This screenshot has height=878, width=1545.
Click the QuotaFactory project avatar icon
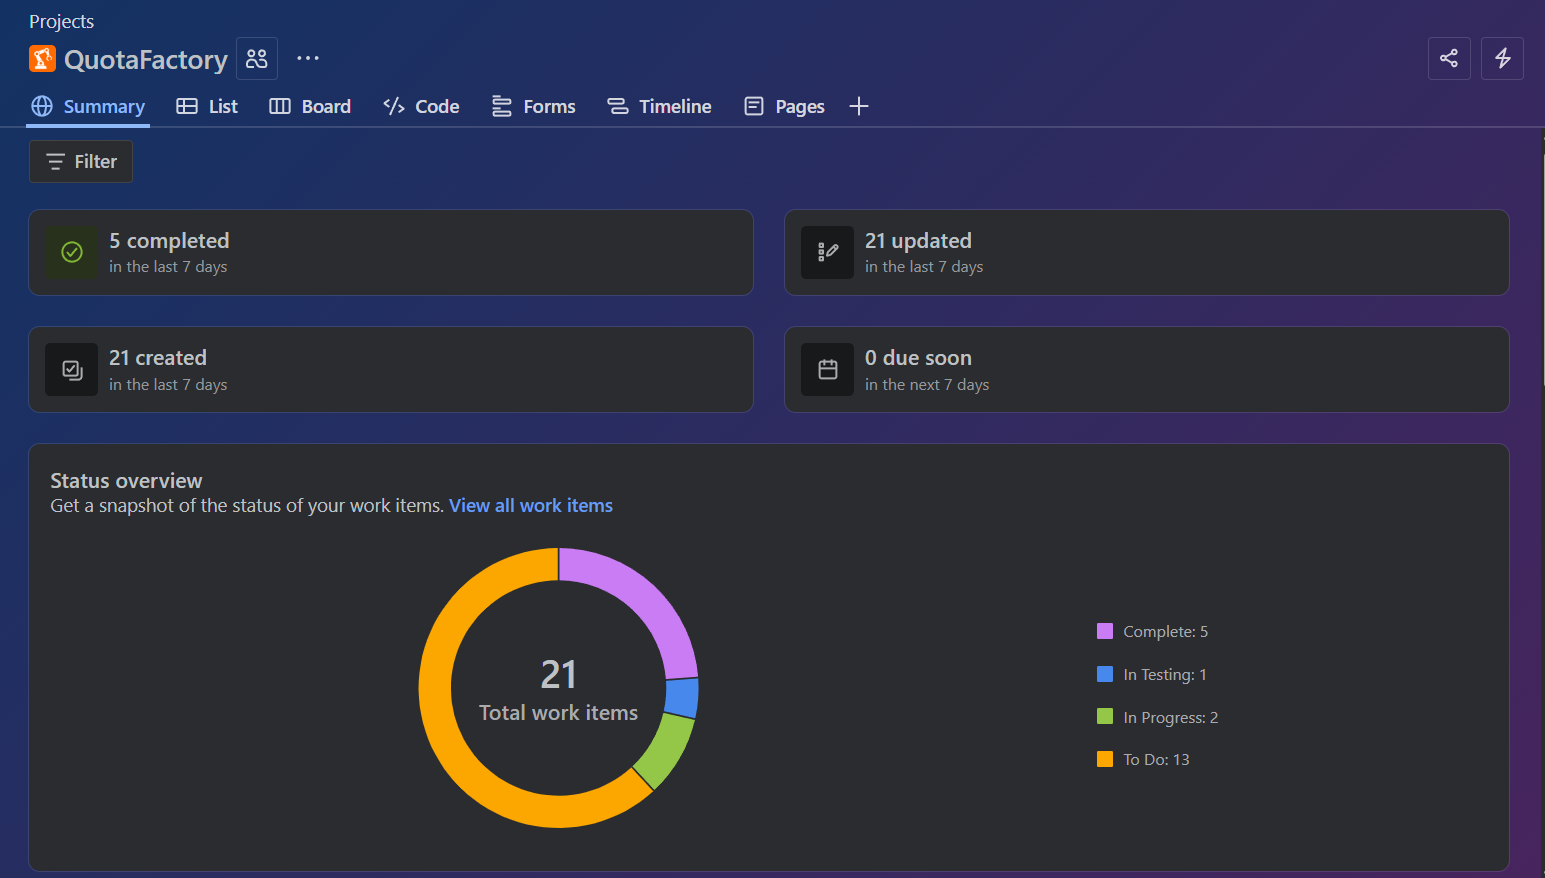pos(42,59)
